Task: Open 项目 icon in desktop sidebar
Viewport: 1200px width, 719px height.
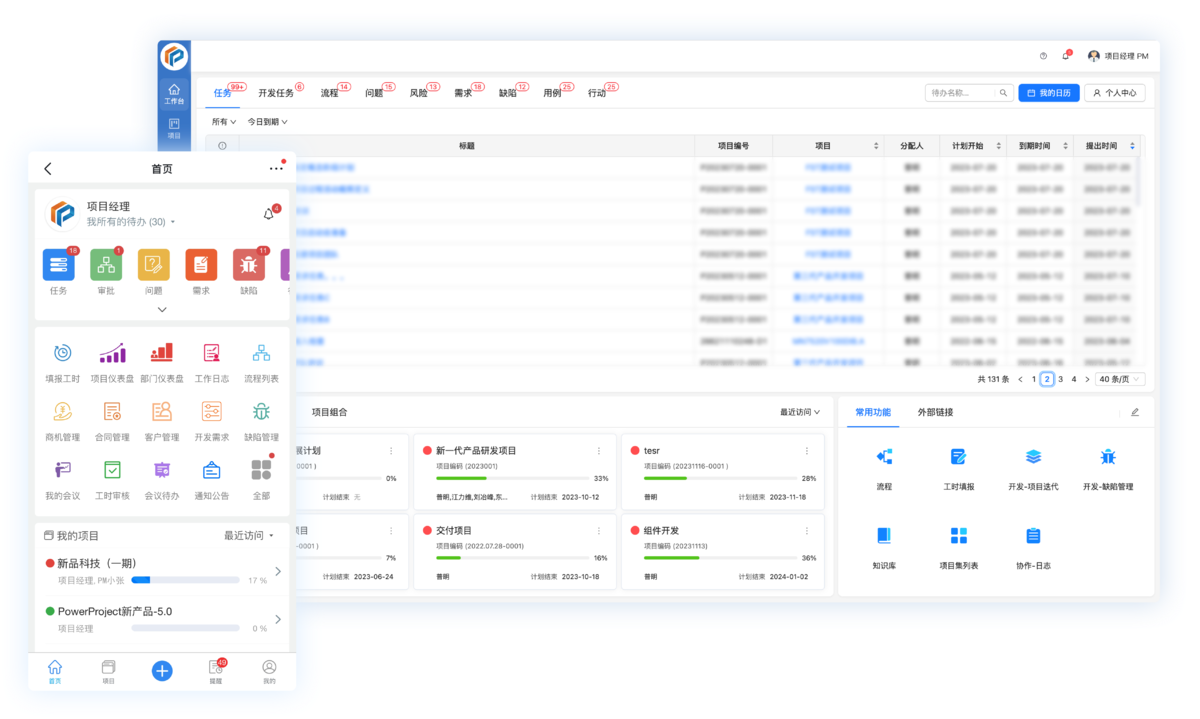Action: pos(174,129)
